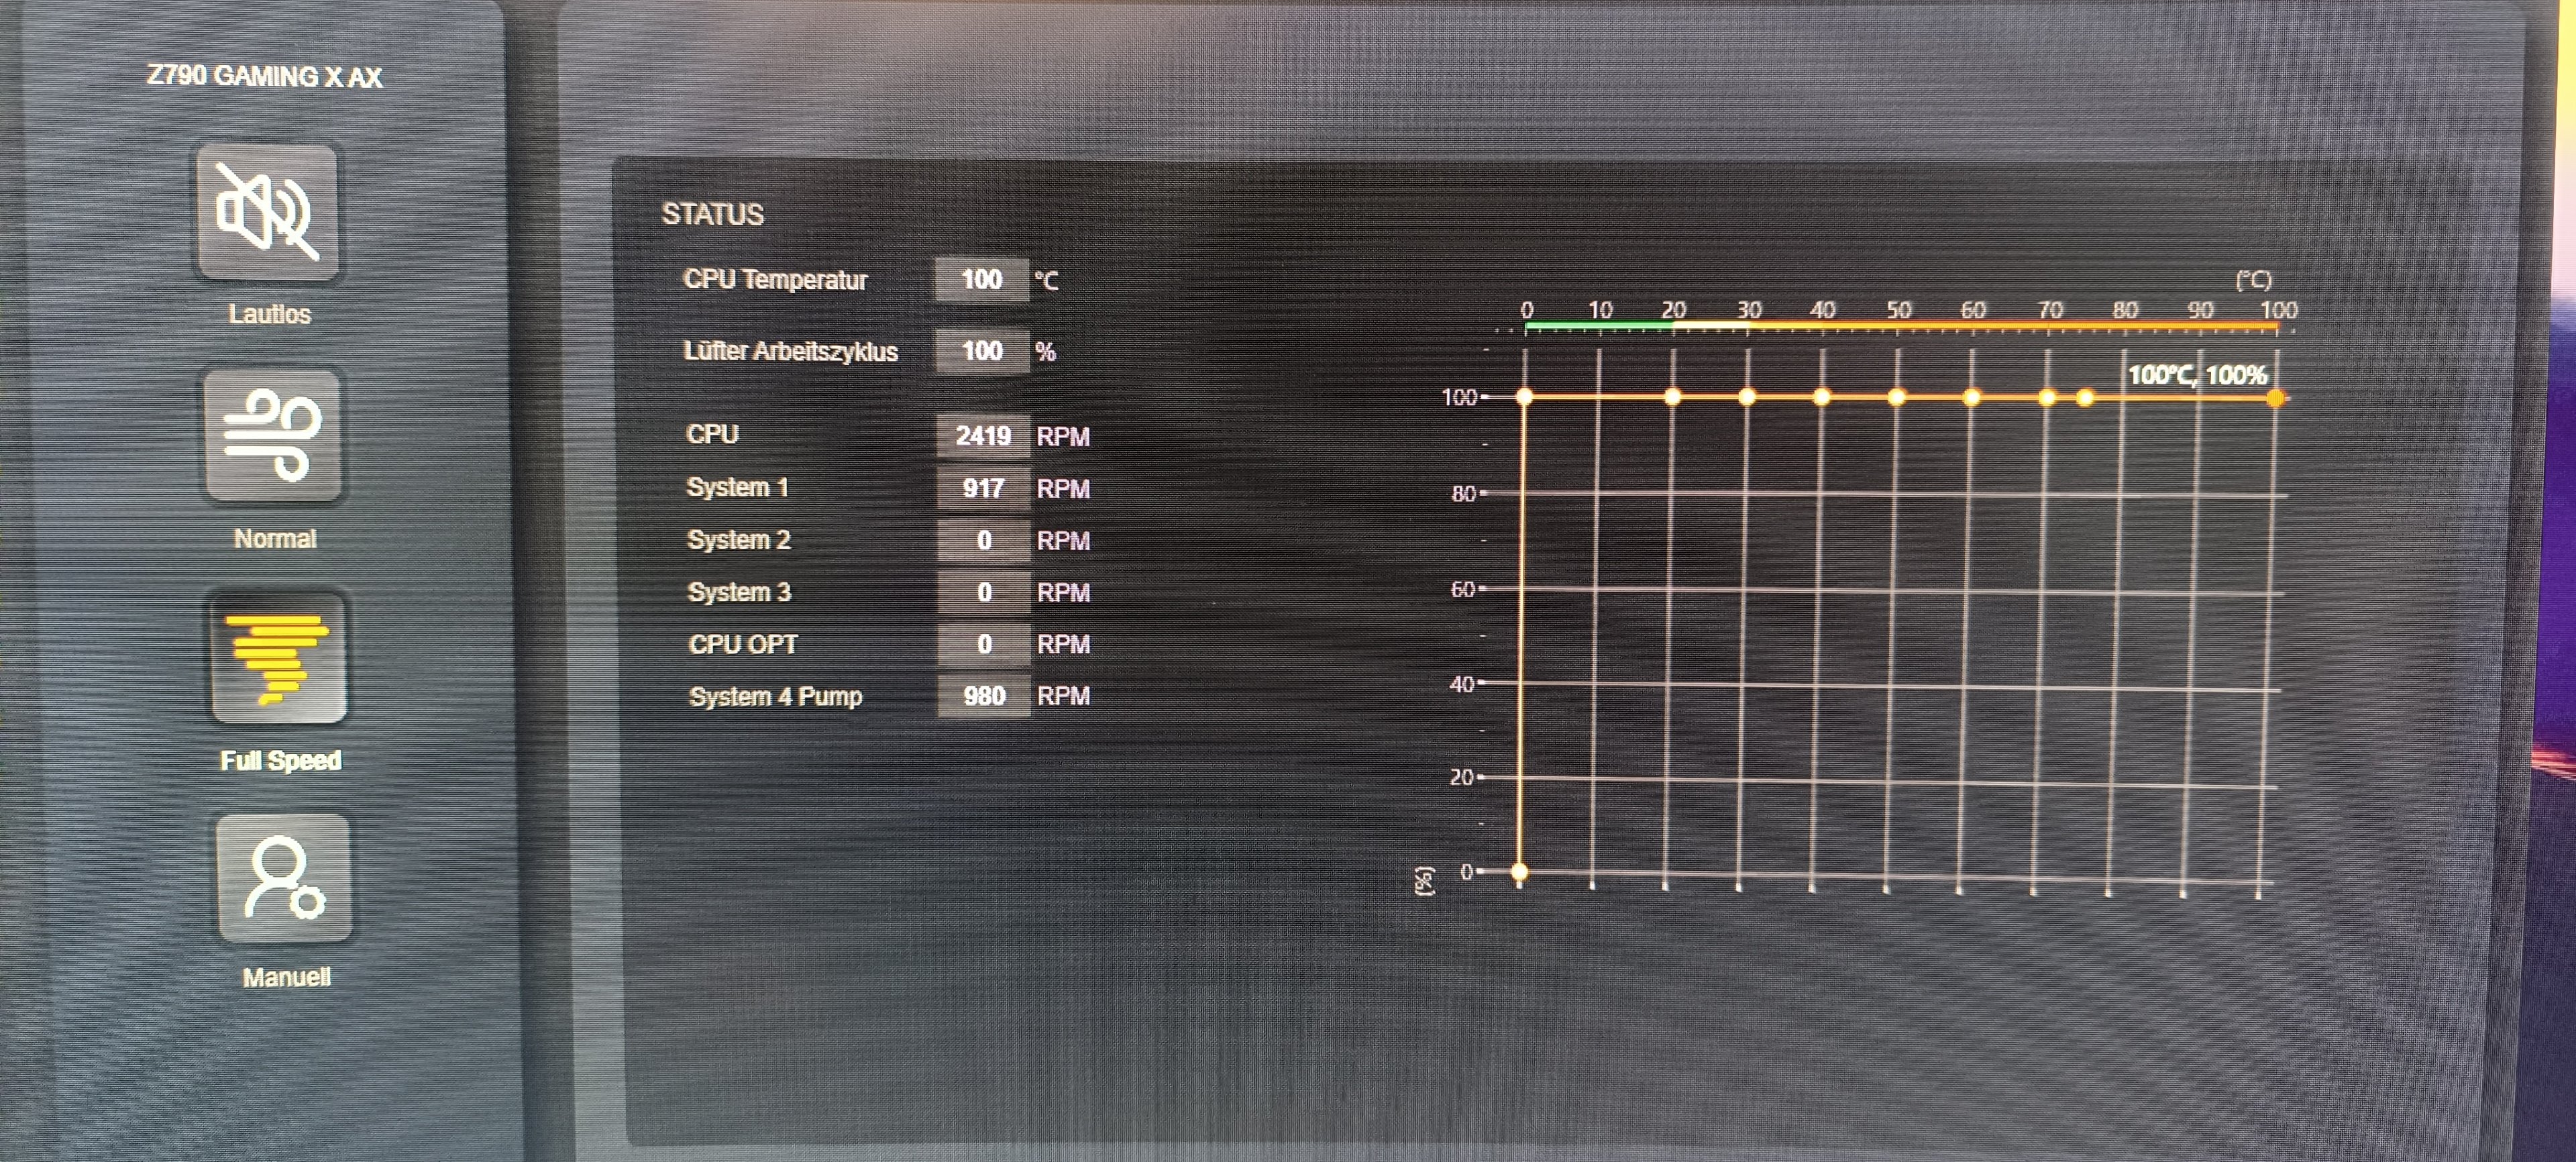
Task: Click the fan curve point at 0°C, 100%
Action: (x=1524, y=397)
